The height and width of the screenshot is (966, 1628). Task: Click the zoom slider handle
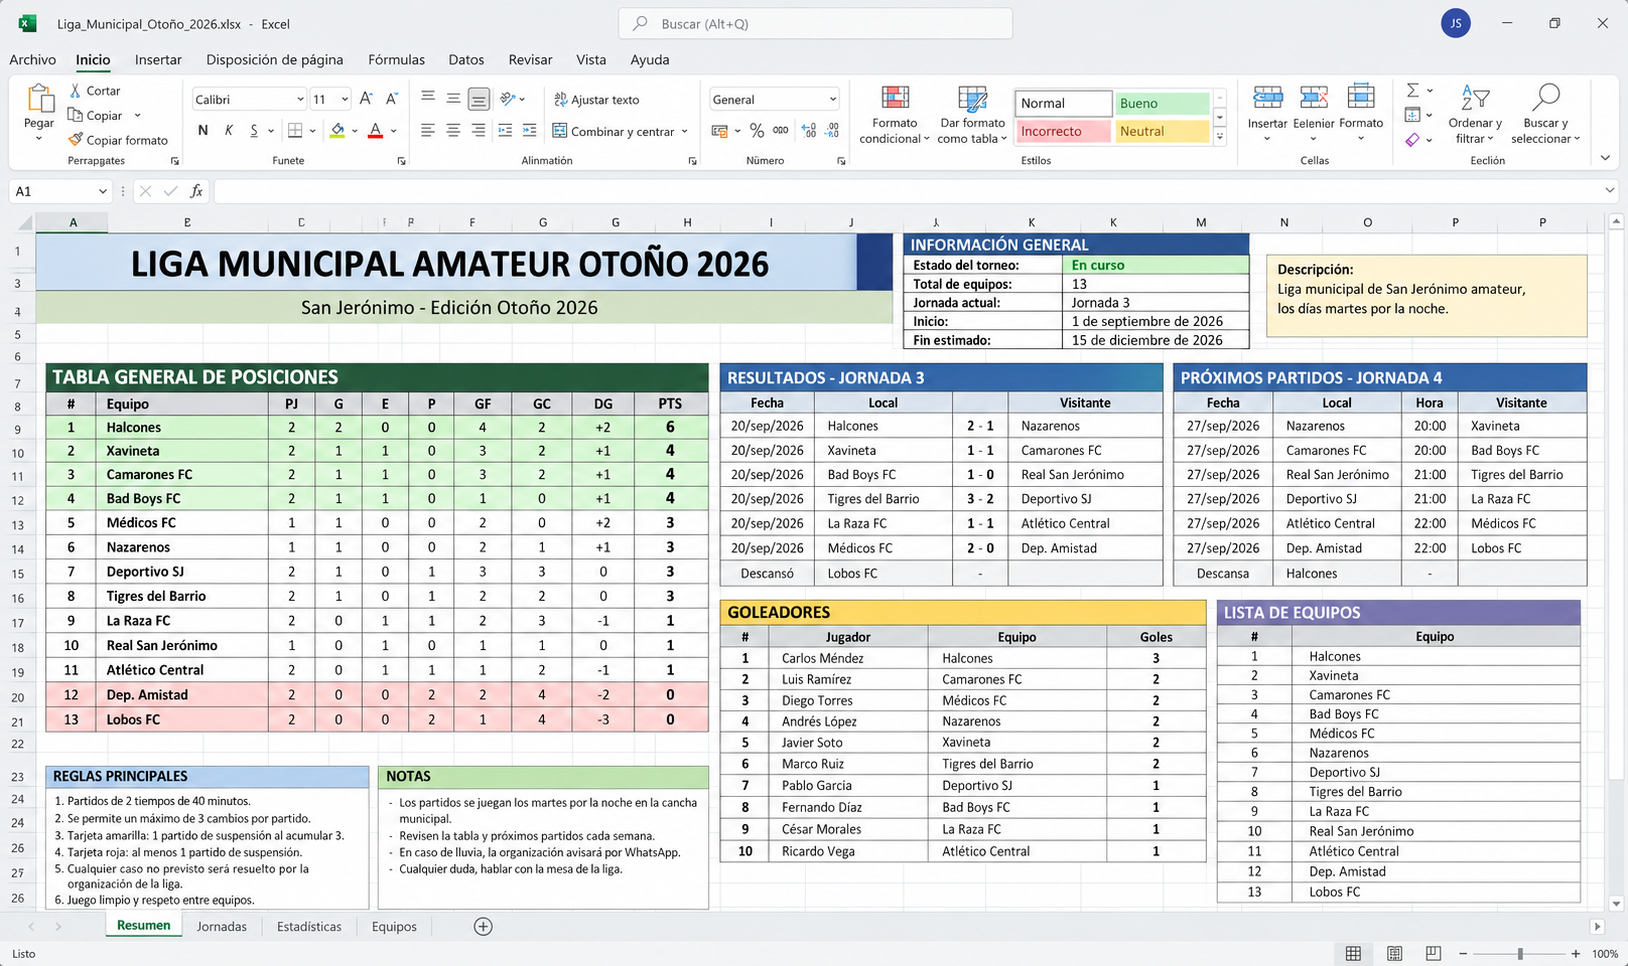coord(1520,954)
